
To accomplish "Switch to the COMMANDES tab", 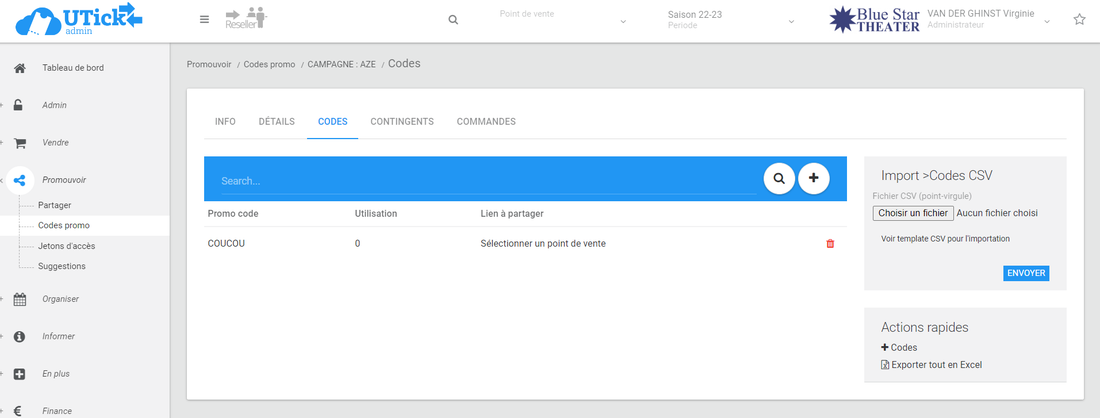I will click(486, 122).
